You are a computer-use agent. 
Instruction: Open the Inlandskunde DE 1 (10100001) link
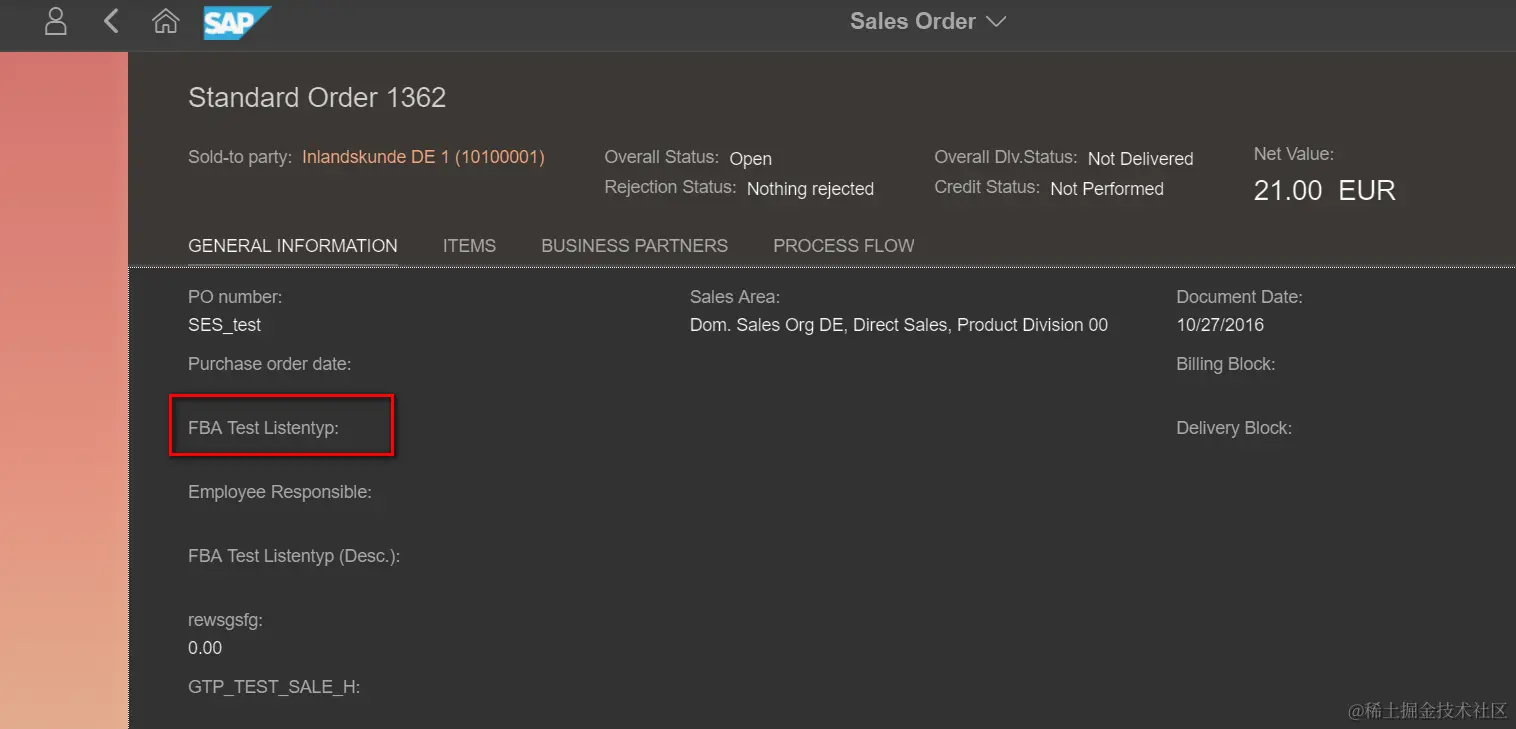423,157
